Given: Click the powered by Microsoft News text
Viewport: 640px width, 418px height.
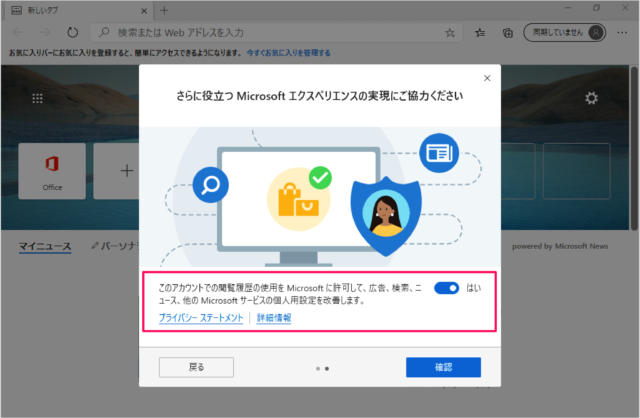Looking at the screenshot, I should 560,246.
